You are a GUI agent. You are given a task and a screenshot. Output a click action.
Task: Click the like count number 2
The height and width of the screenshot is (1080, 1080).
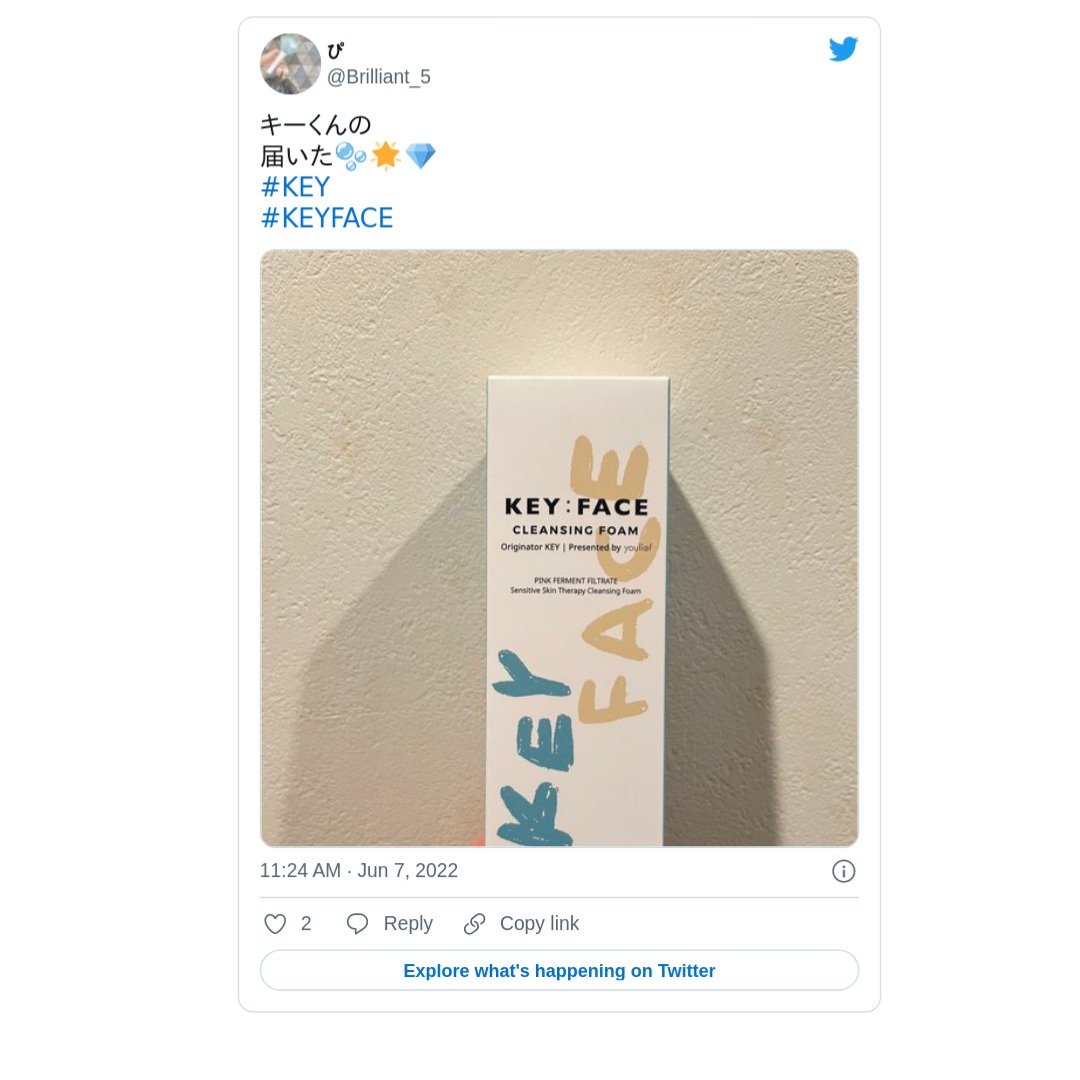click(306, 924)
